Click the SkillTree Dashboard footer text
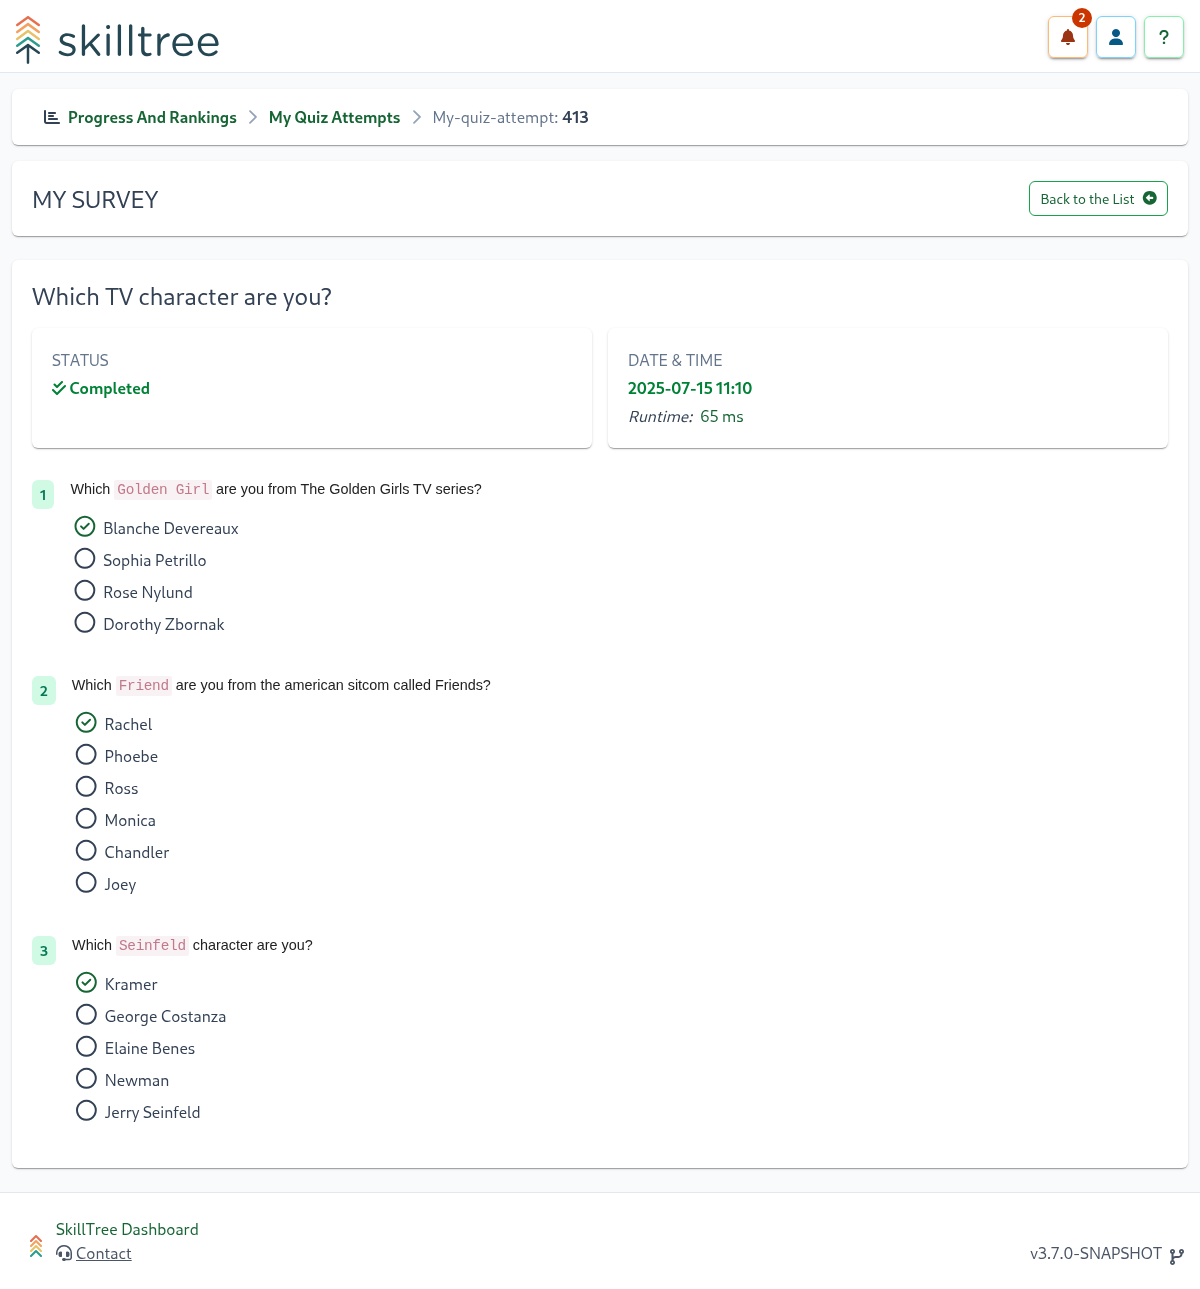The width and height of the screenshot is (1200, 1289). (x=127, y=1229)
